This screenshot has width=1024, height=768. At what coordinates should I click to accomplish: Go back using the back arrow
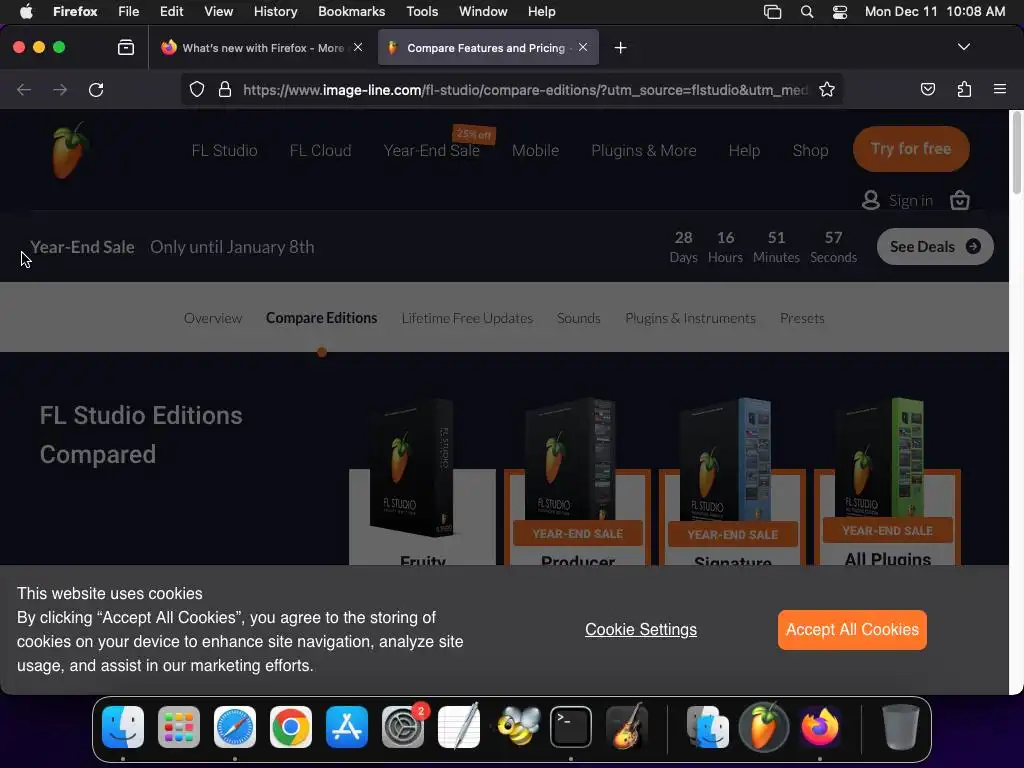pos(24,89)
